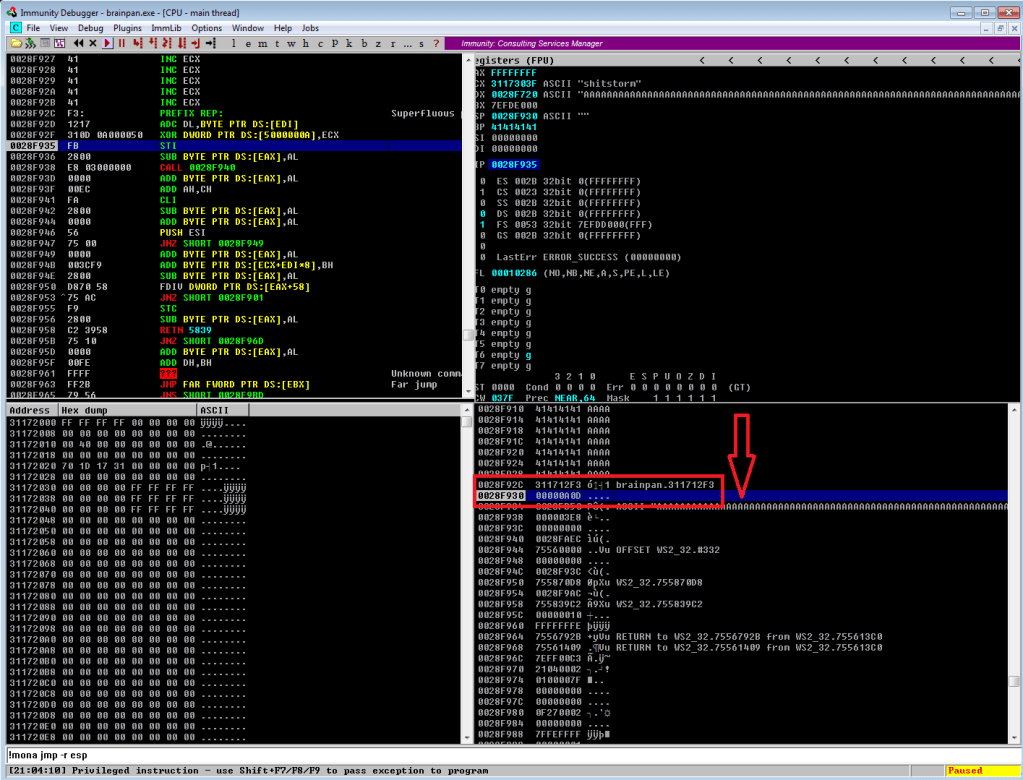Open the ImmLib menu

tap(166, 28)
